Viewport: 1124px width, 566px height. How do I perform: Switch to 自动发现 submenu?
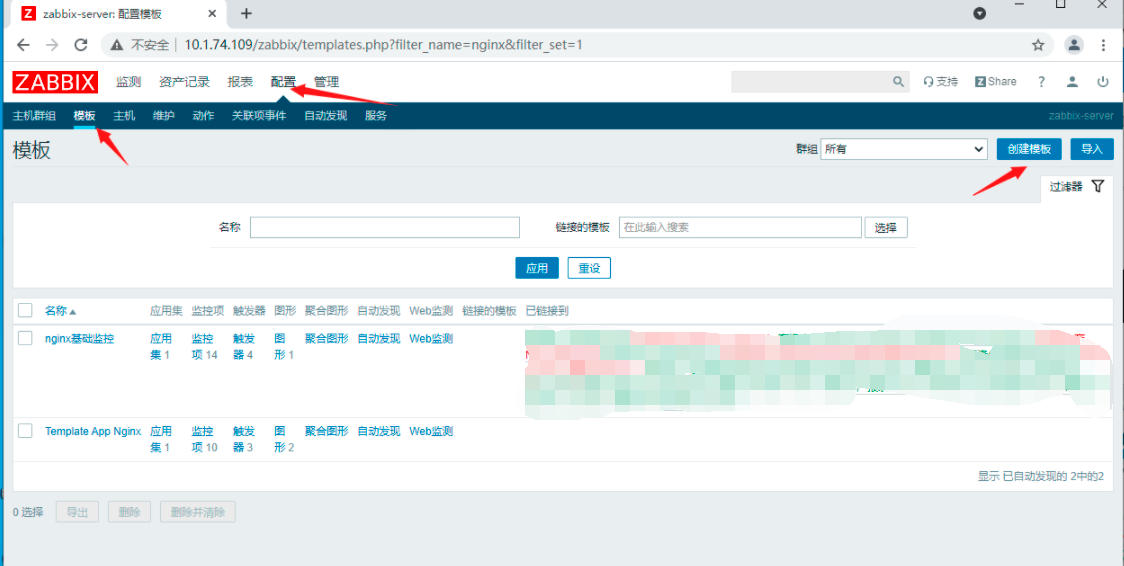[325, 115]
